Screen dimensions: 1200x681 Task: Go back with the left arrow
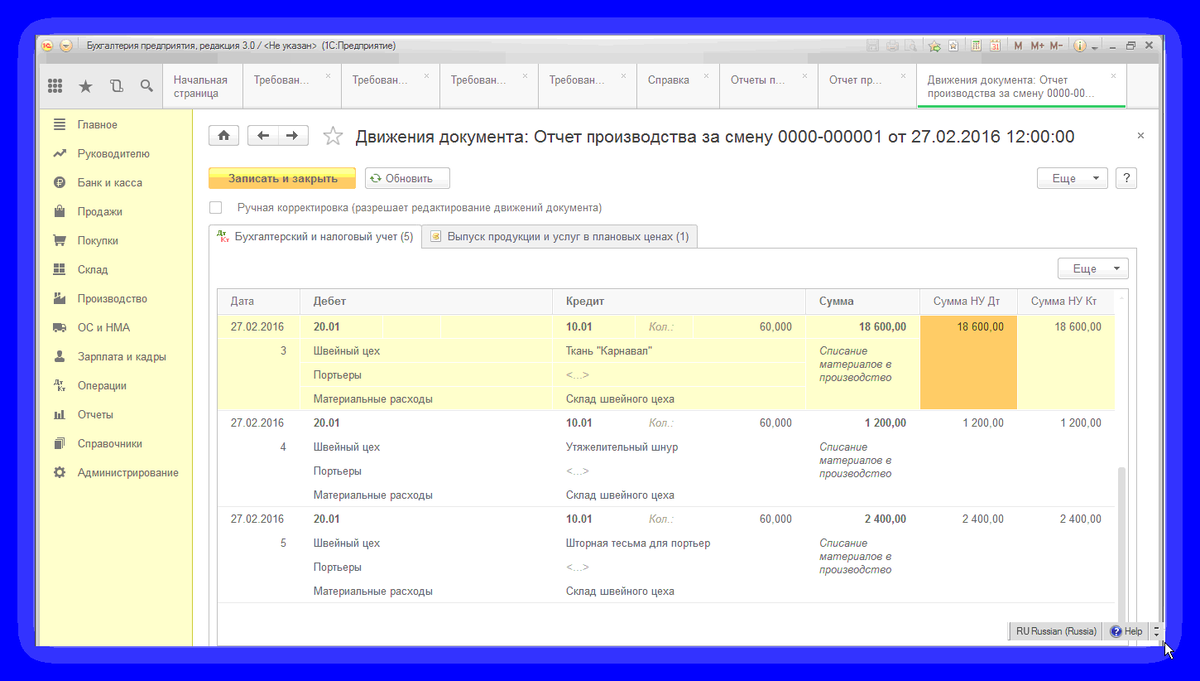point(263,136)
